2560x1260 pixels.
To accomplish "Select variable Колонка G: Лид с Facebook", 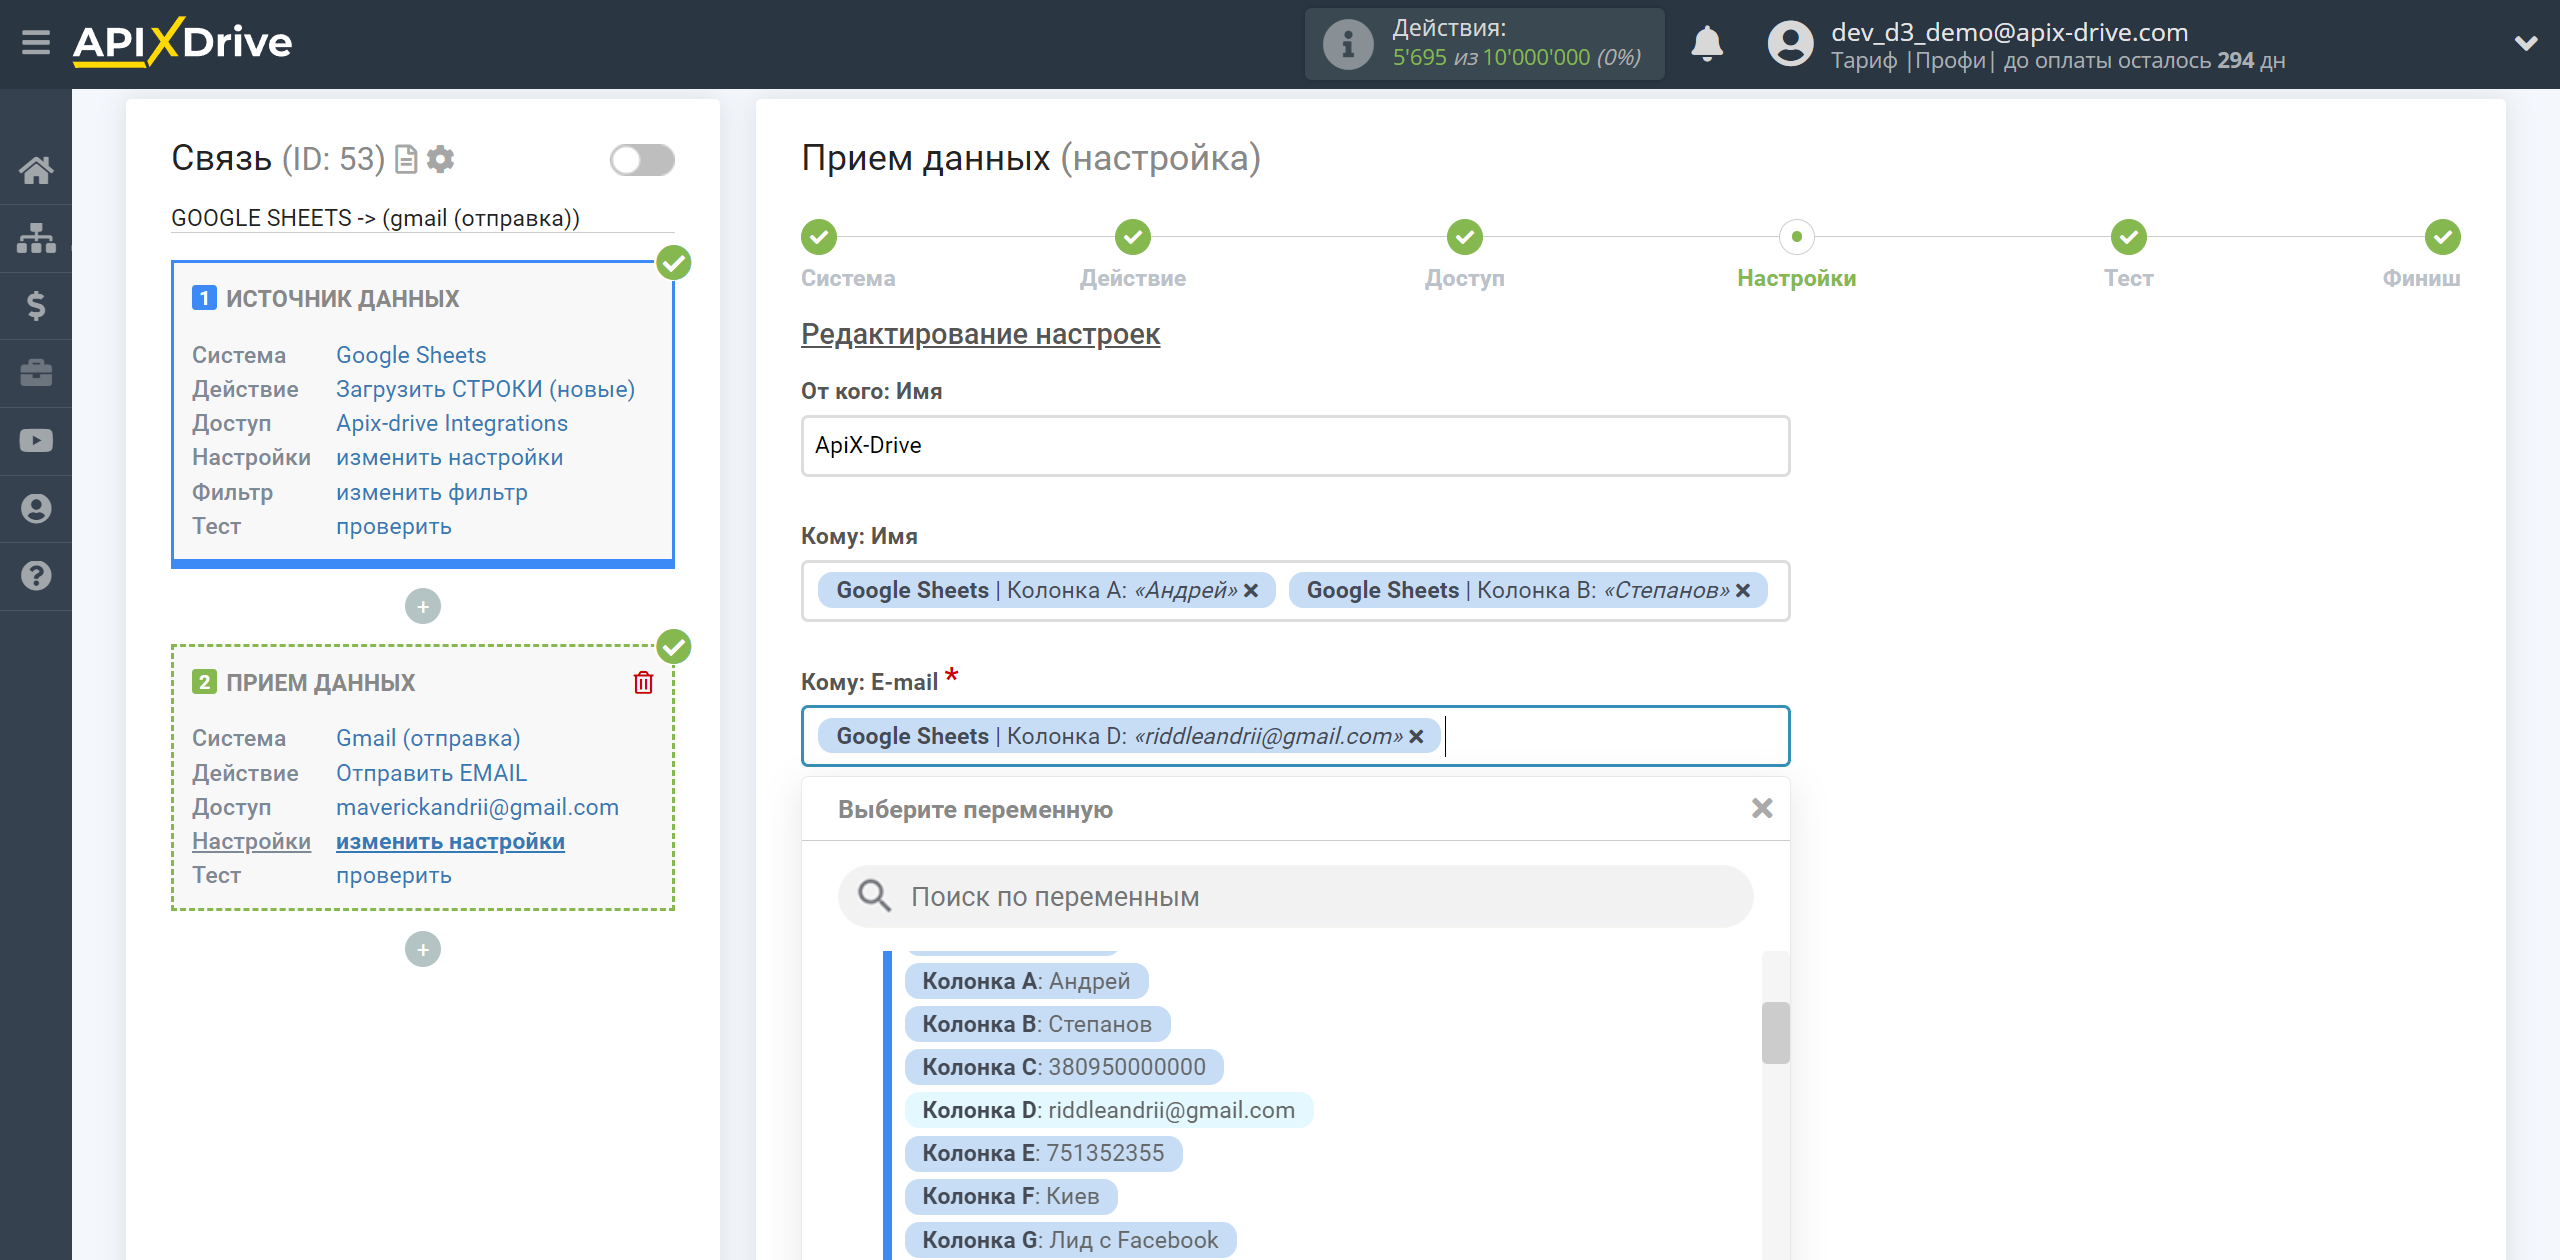I will [1070, 1240].
